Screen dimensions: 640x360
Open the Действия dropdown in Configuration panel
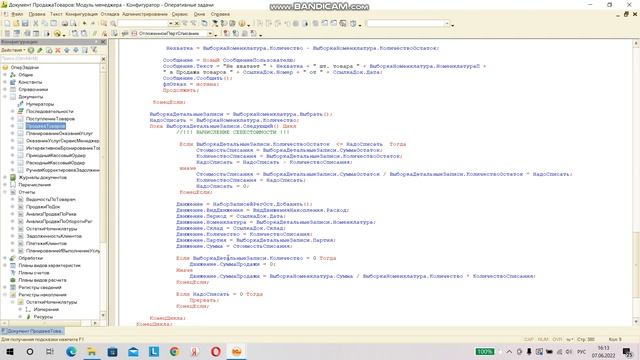pos(13,50)
